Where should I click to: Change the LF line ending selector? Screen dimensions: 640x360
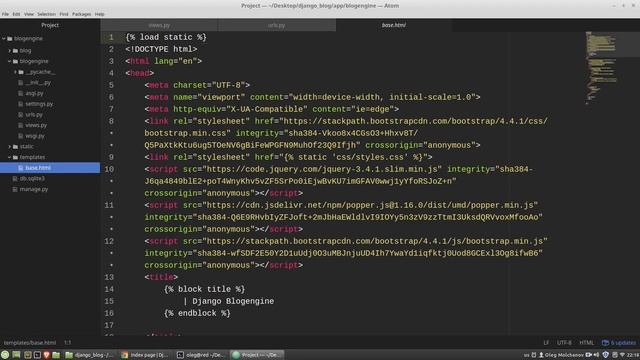(x=546, y=343)
